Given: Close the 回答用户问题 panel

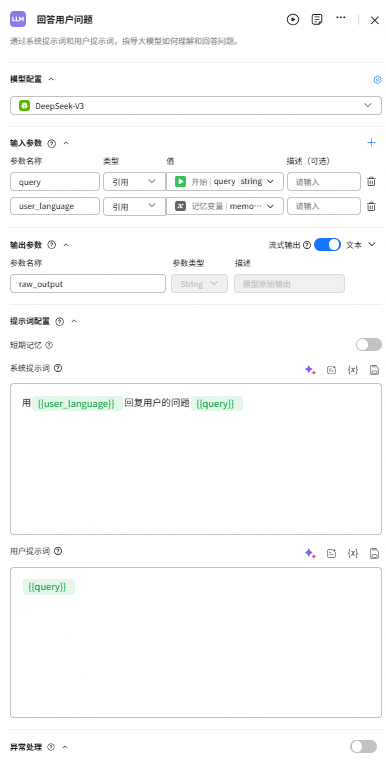Looking at the screenshot, I should pos(375,20).
